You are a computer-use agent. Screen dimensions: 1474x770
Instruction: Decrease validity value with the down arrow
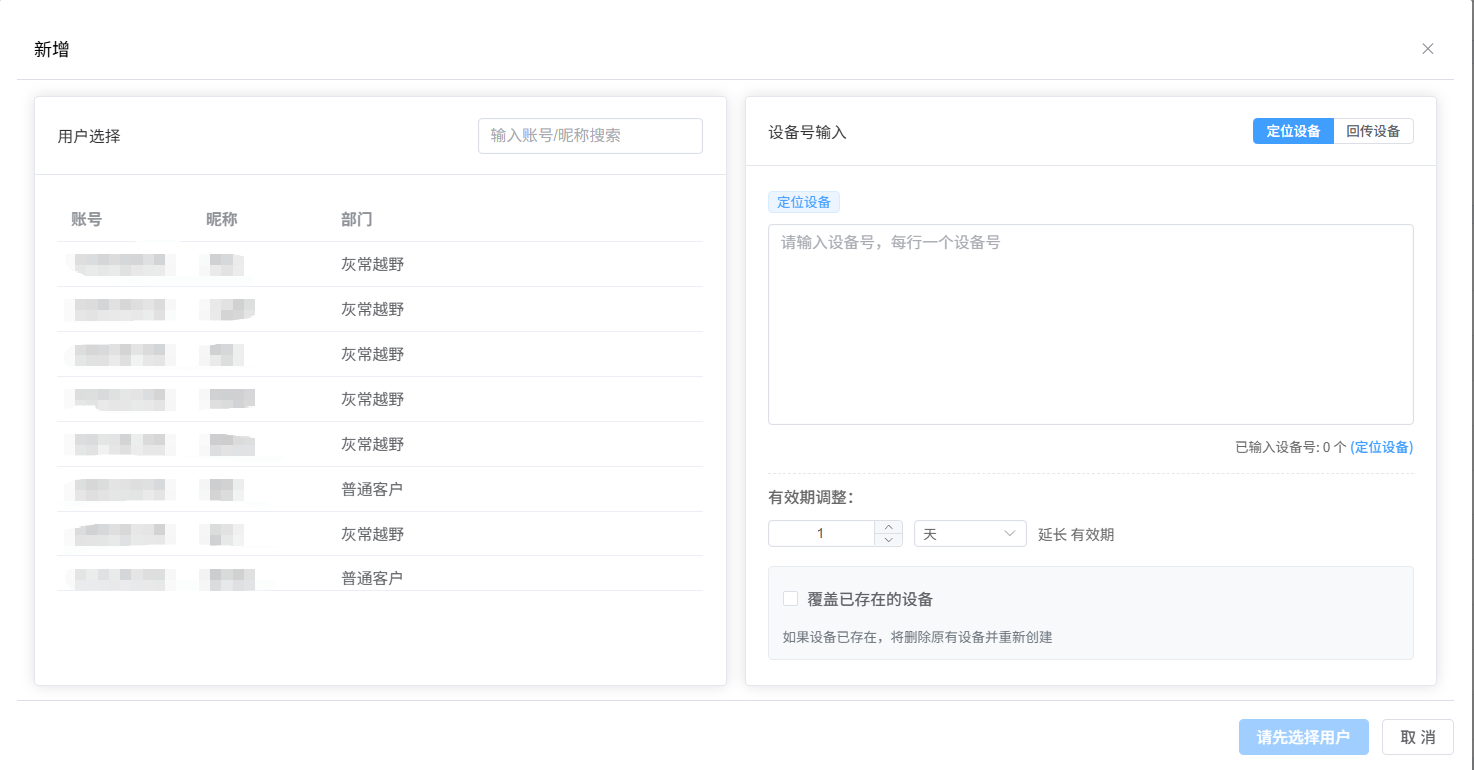(x=888, y=540)
